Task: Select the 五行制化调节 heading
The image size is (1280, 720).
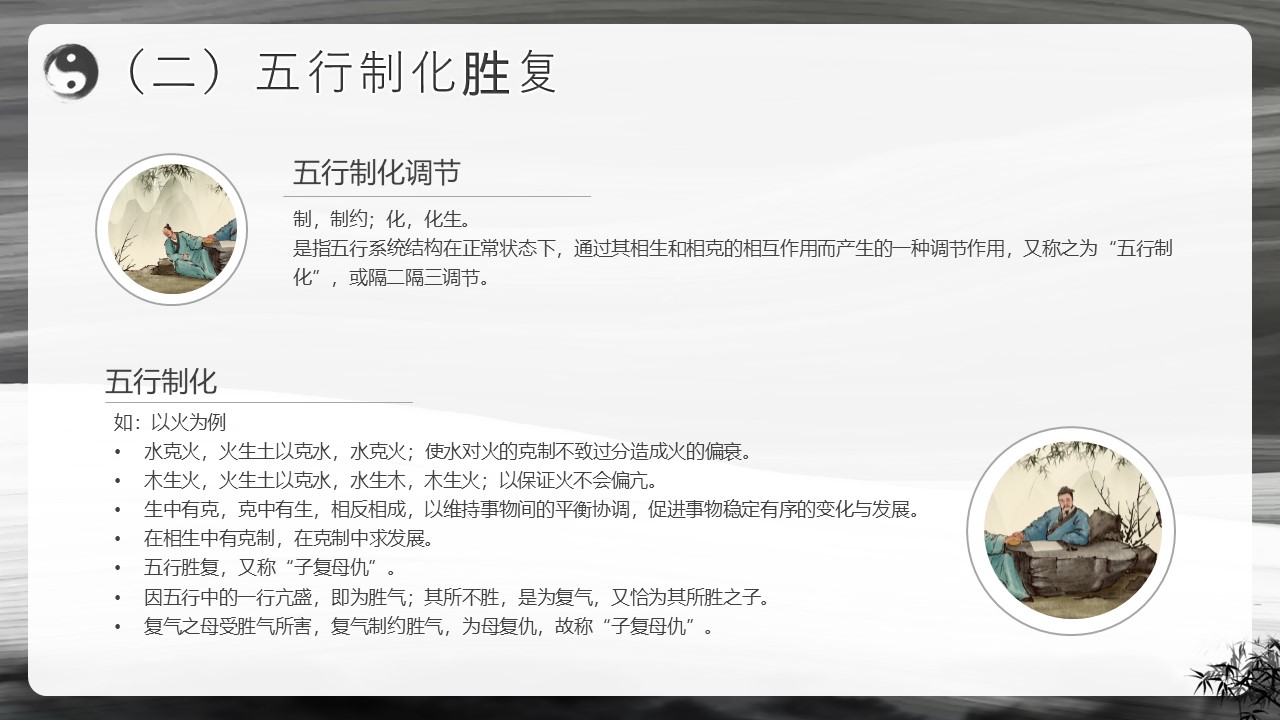Action: (376, 173)
